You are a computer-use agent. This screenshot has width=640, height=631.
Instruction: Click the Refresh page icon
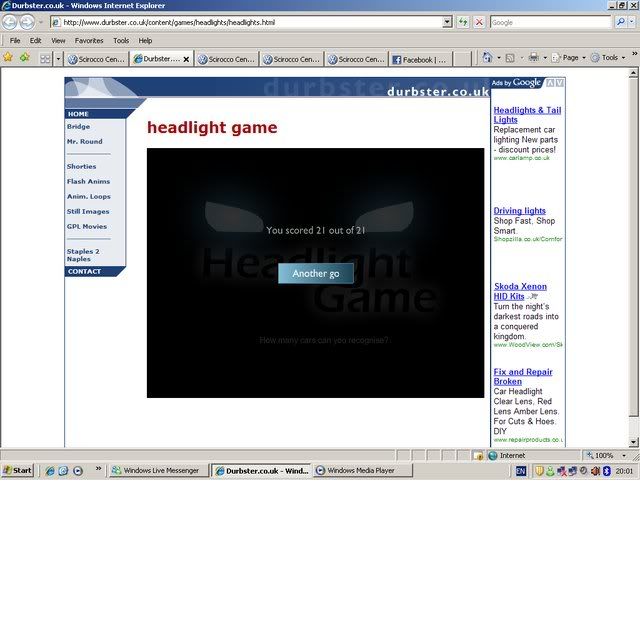click(x=464, y=21)
